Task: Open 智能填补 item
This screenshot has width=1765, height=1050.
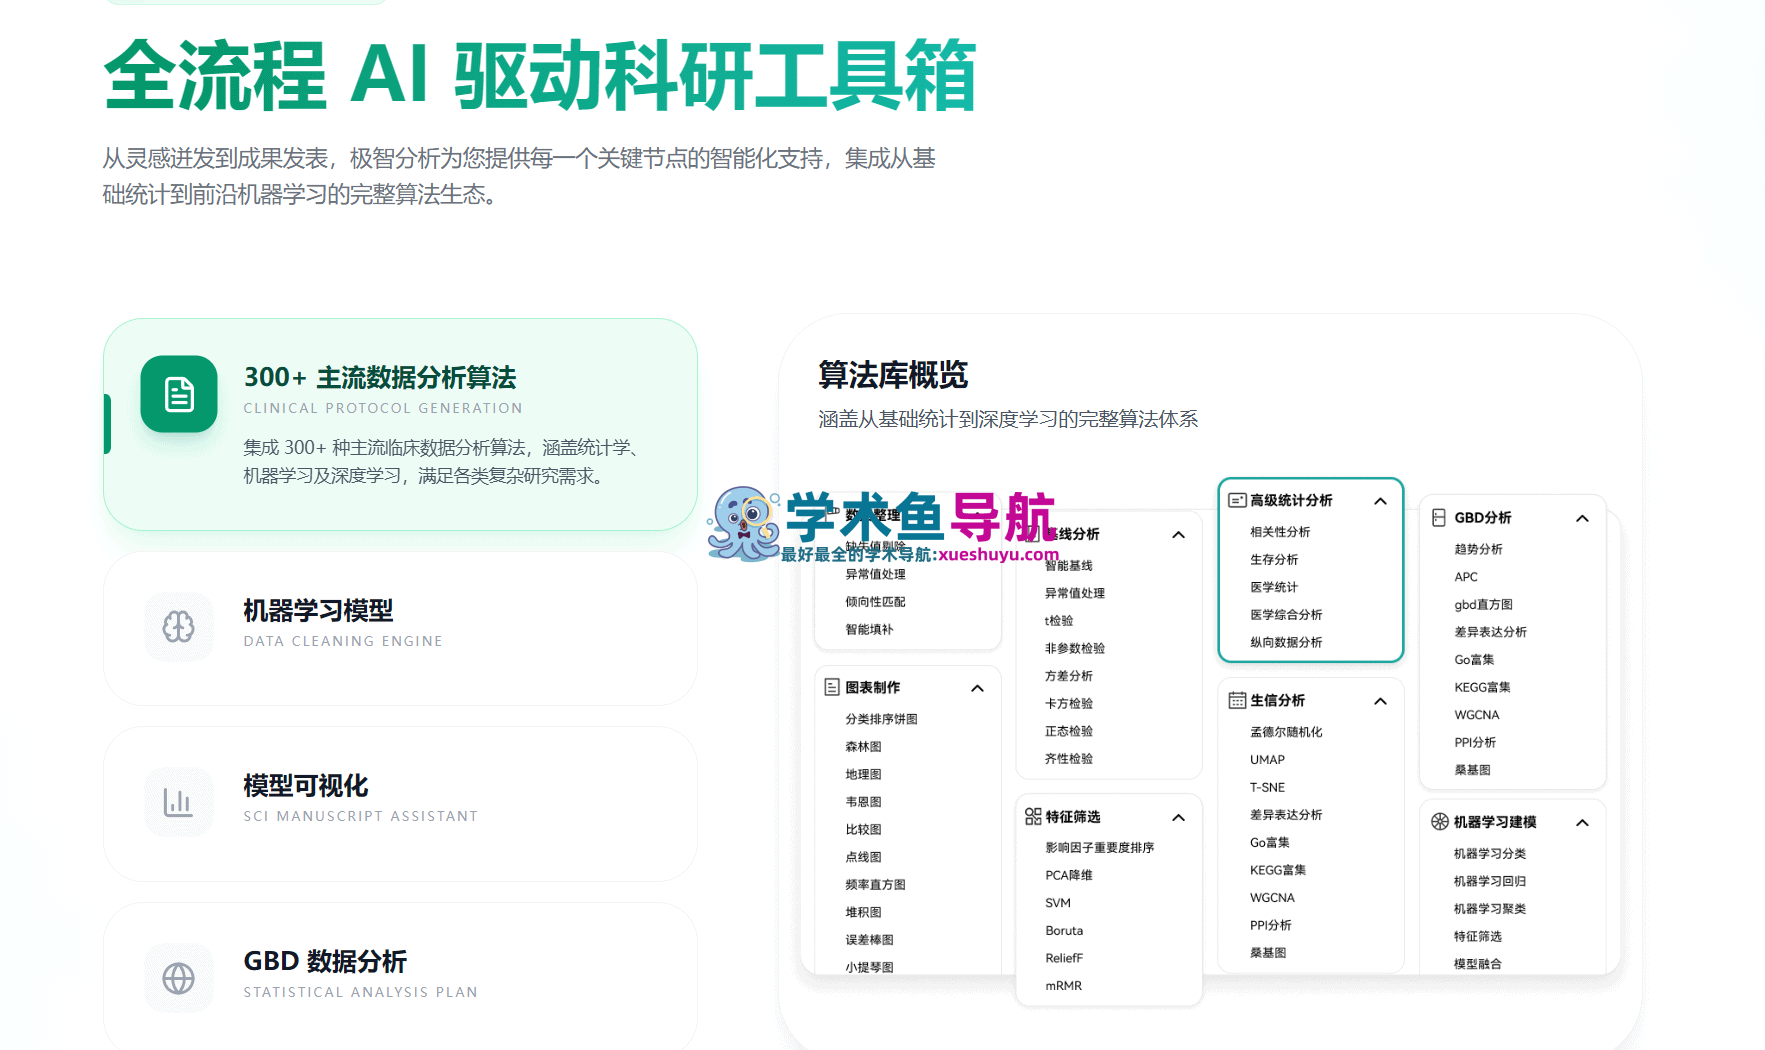Action: pyautogui.click(x=869, y=629)
